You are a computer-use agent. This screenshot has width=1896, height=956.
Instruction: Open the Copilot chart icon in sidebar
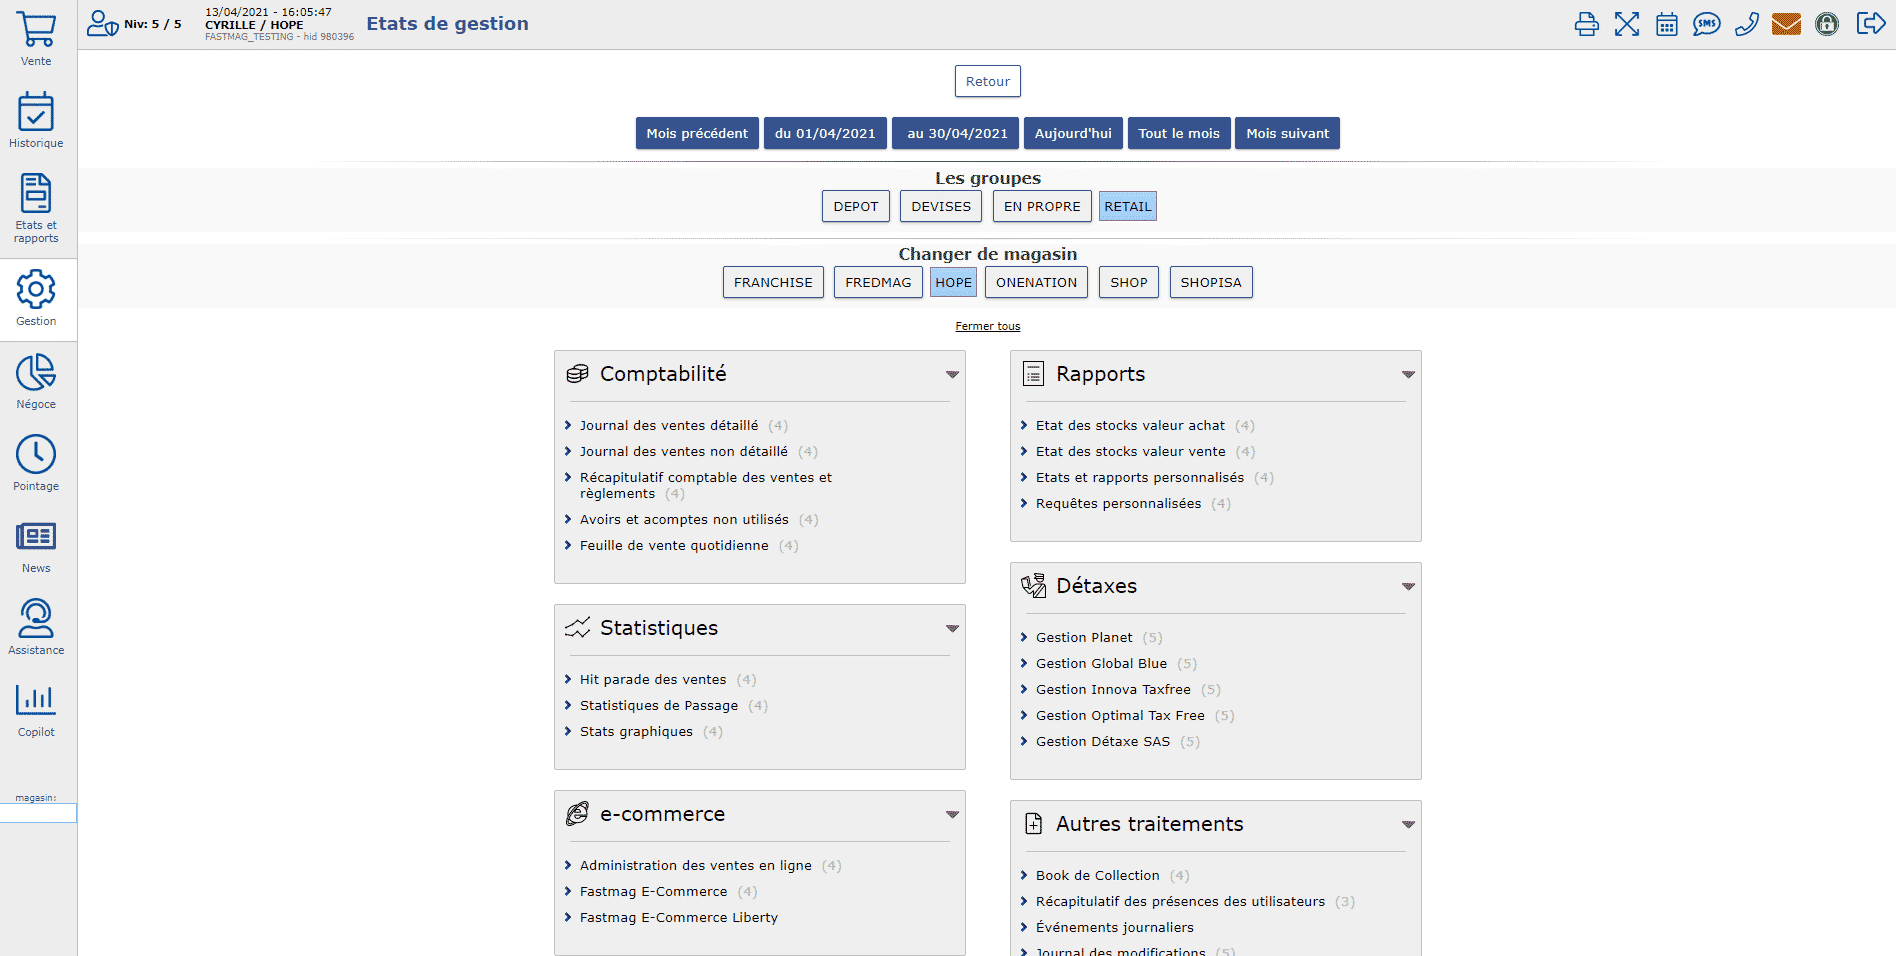click(36, 710)
